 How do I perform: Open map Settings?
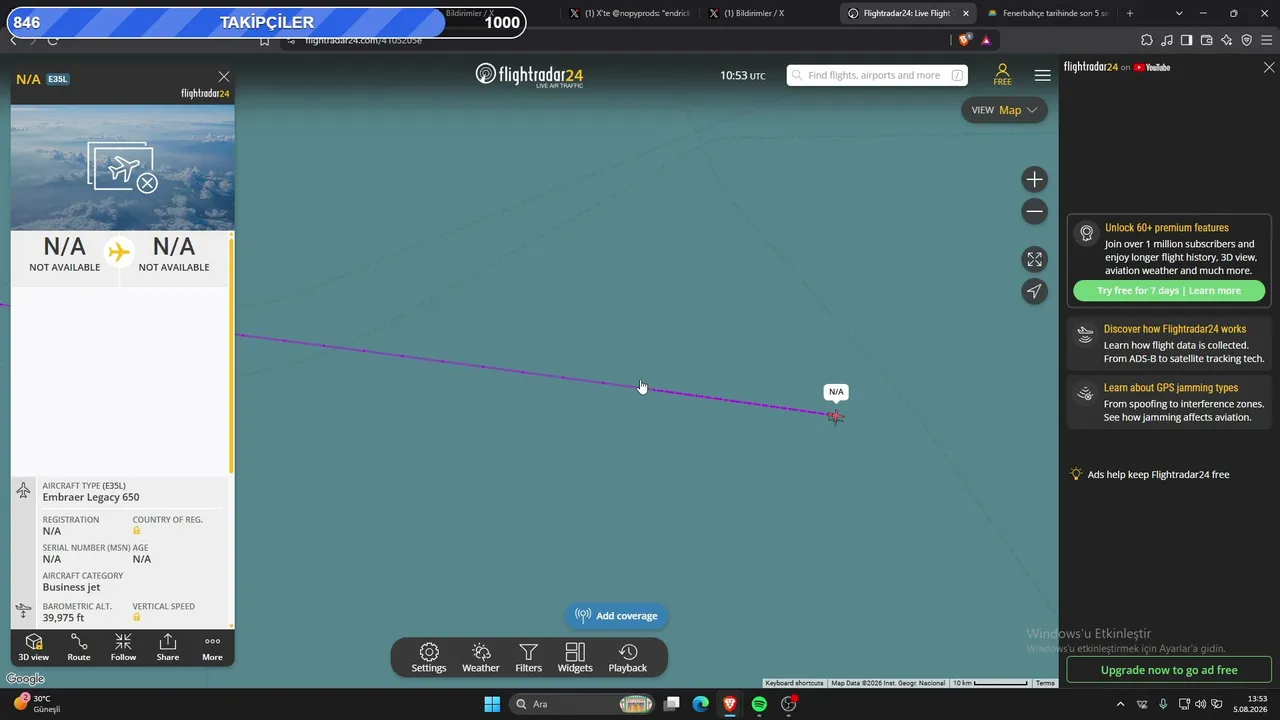429,658
